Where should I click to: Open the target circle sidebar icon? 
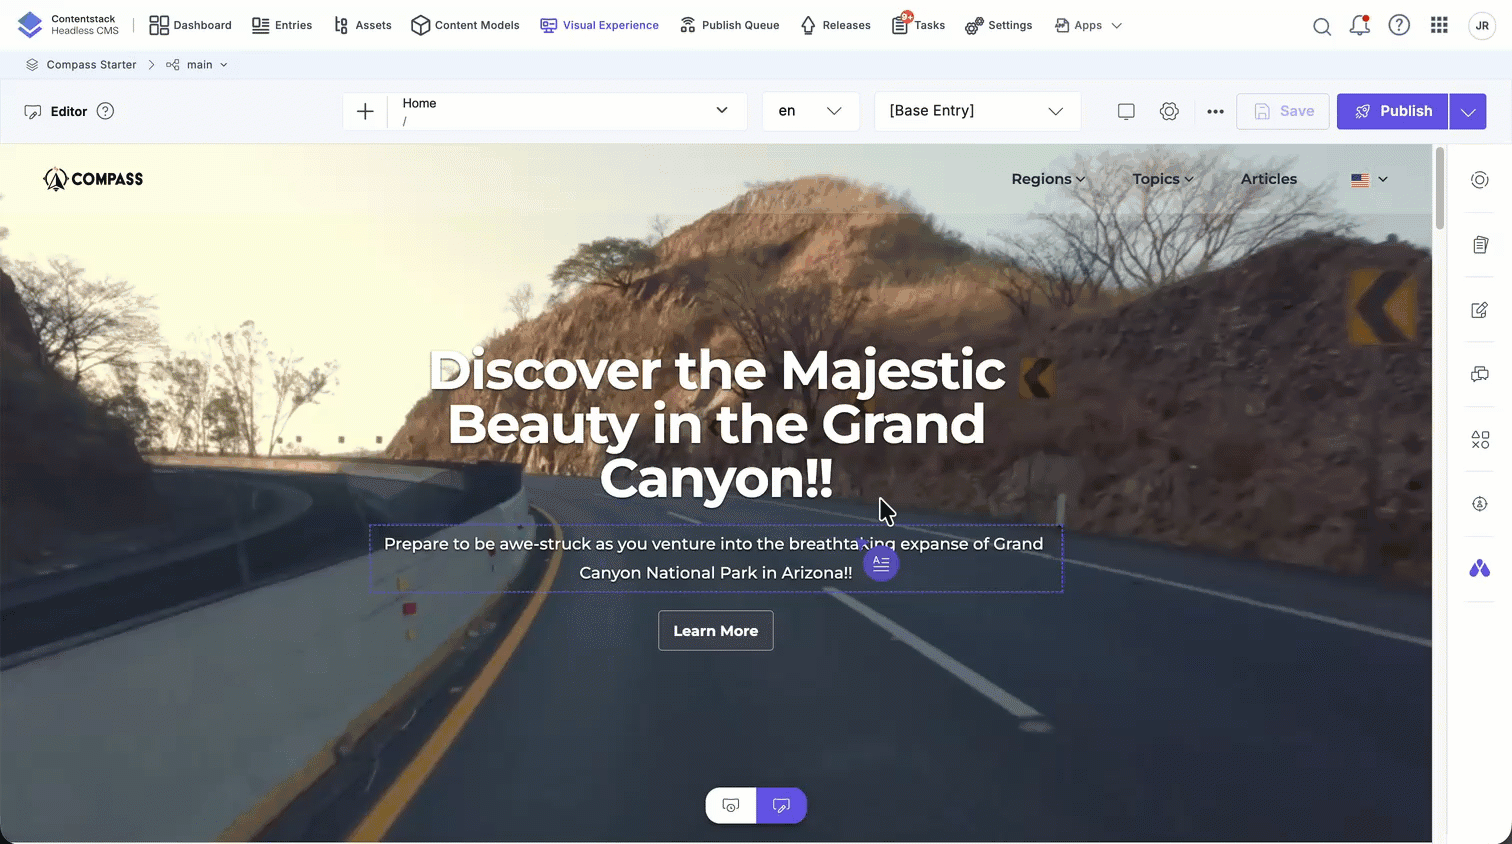click(1480, 180)
